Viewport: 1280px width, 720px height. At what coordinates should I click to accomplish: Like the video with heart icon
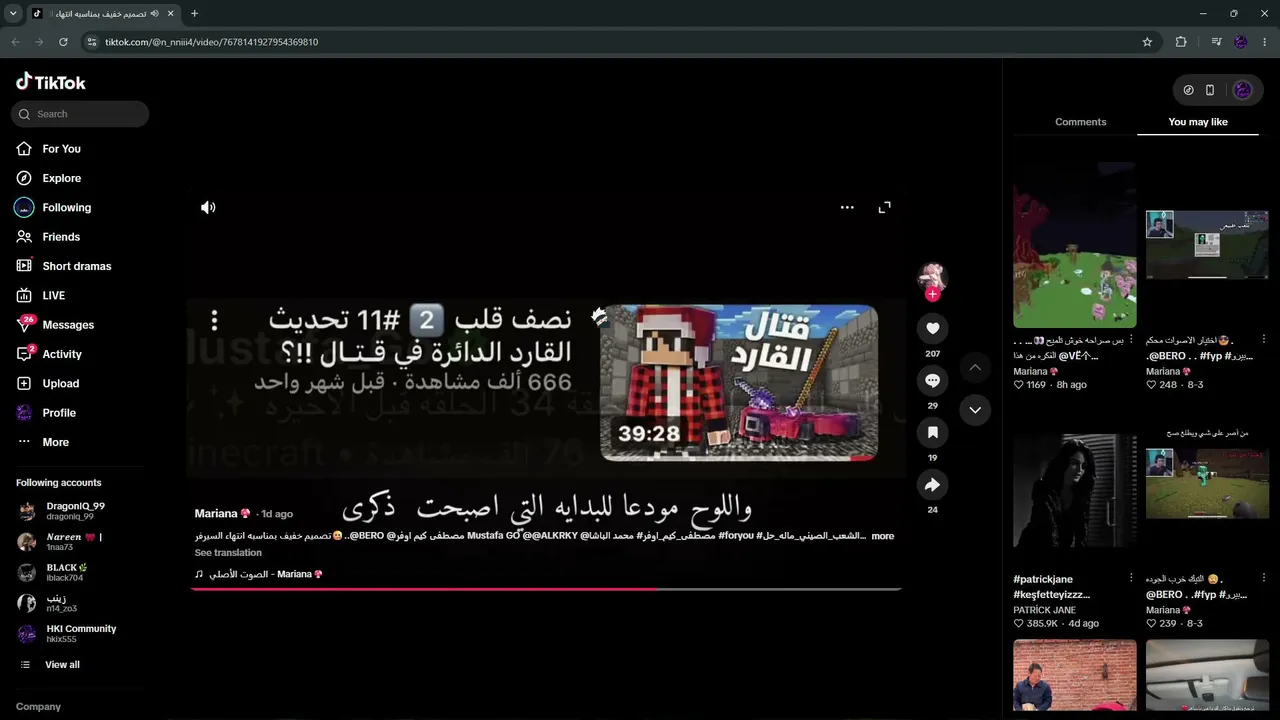[x=932, y=328]
